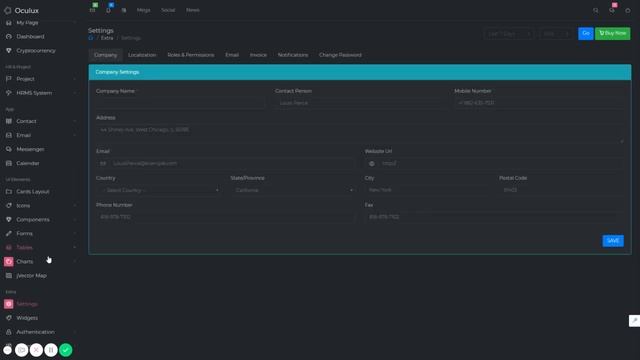Click the Calendar icon in sidebar
Viewport: 640px width, 360px height.
(9, 163)
